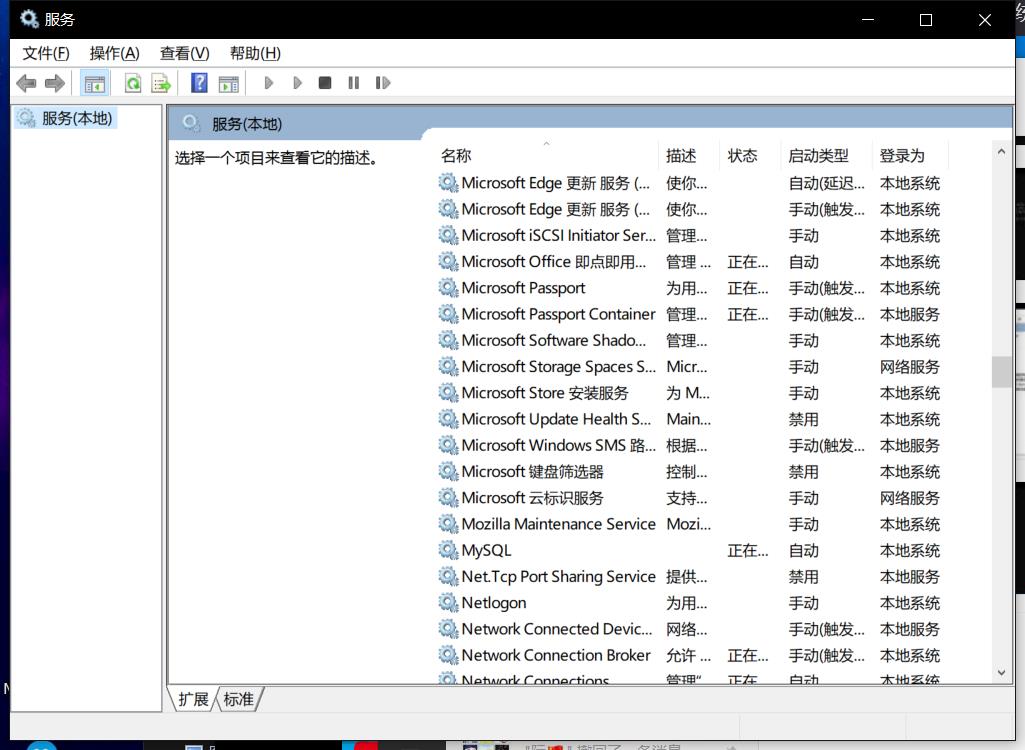This screenshot has height=750, width=1025.
Task: Switch to the 扩展 tab
Action: pyautogui.click(x=193, y=699)
